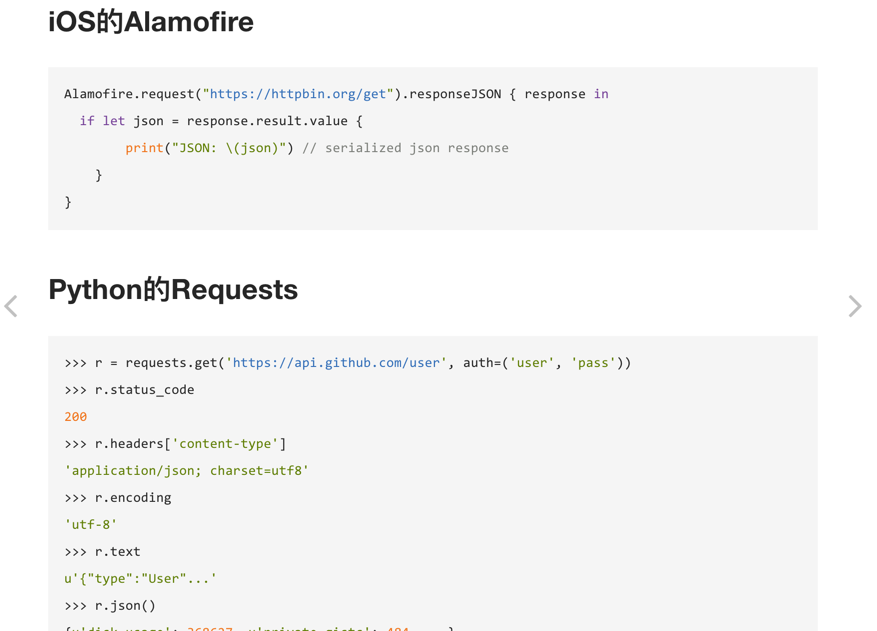Click the httpbin.org/get URL in code
This screenshot has width=877, height=631.
click(298, 94)
